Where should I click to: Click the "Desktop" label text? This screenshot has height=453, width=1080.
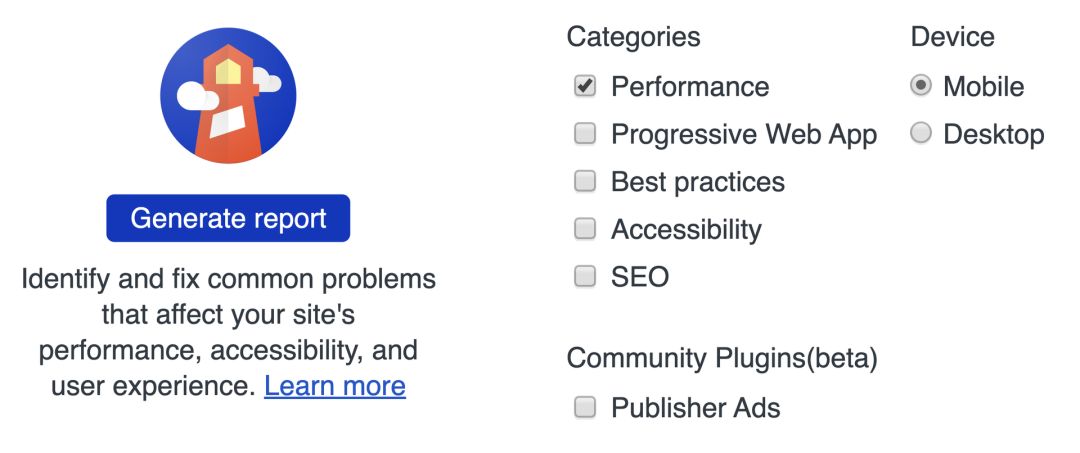994,134
